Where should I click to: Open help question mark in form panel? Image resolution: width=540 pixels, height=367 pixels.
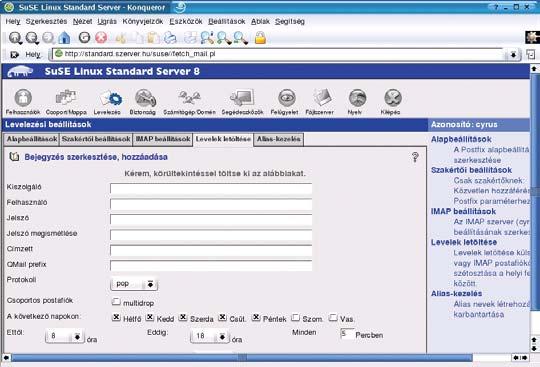click(415, 157)
